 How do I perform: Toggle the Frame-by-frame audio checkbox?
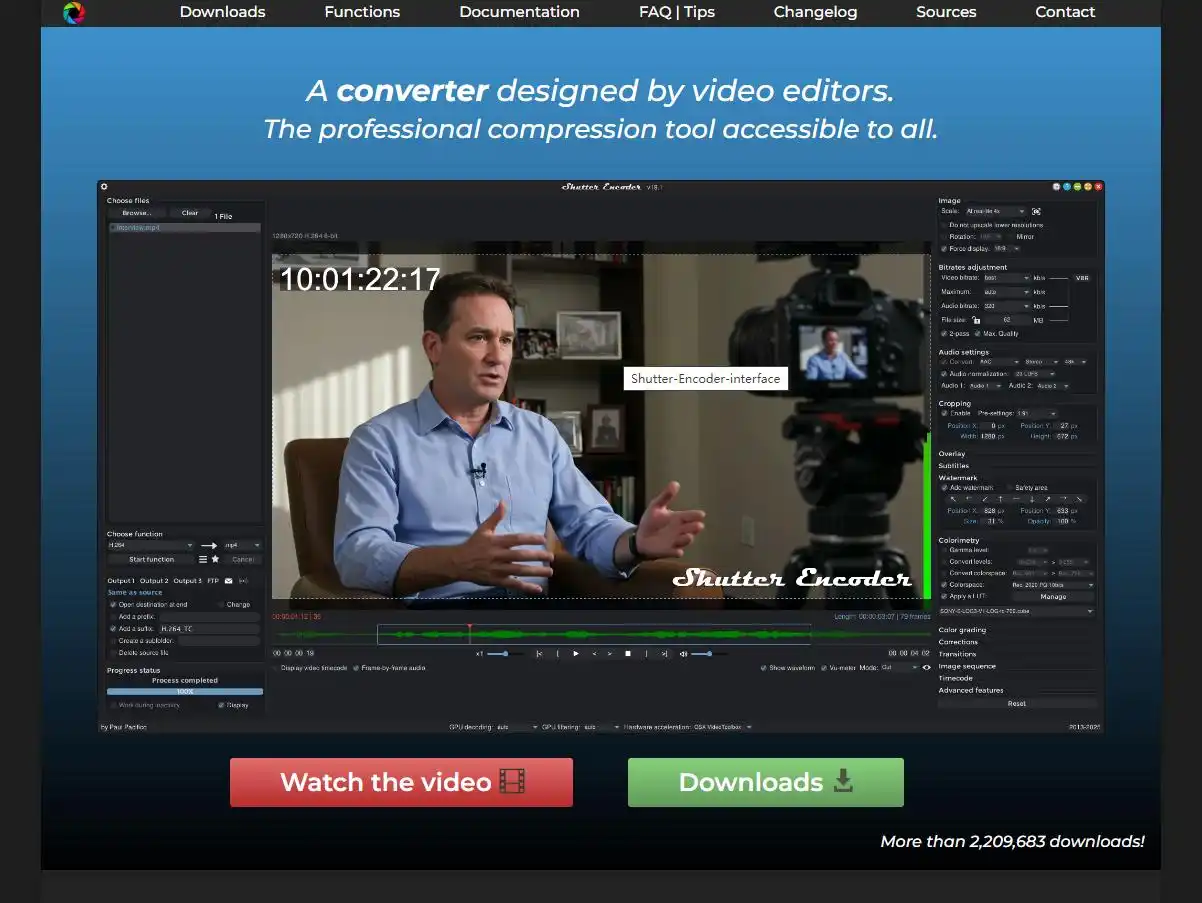(x=356, y=667)
